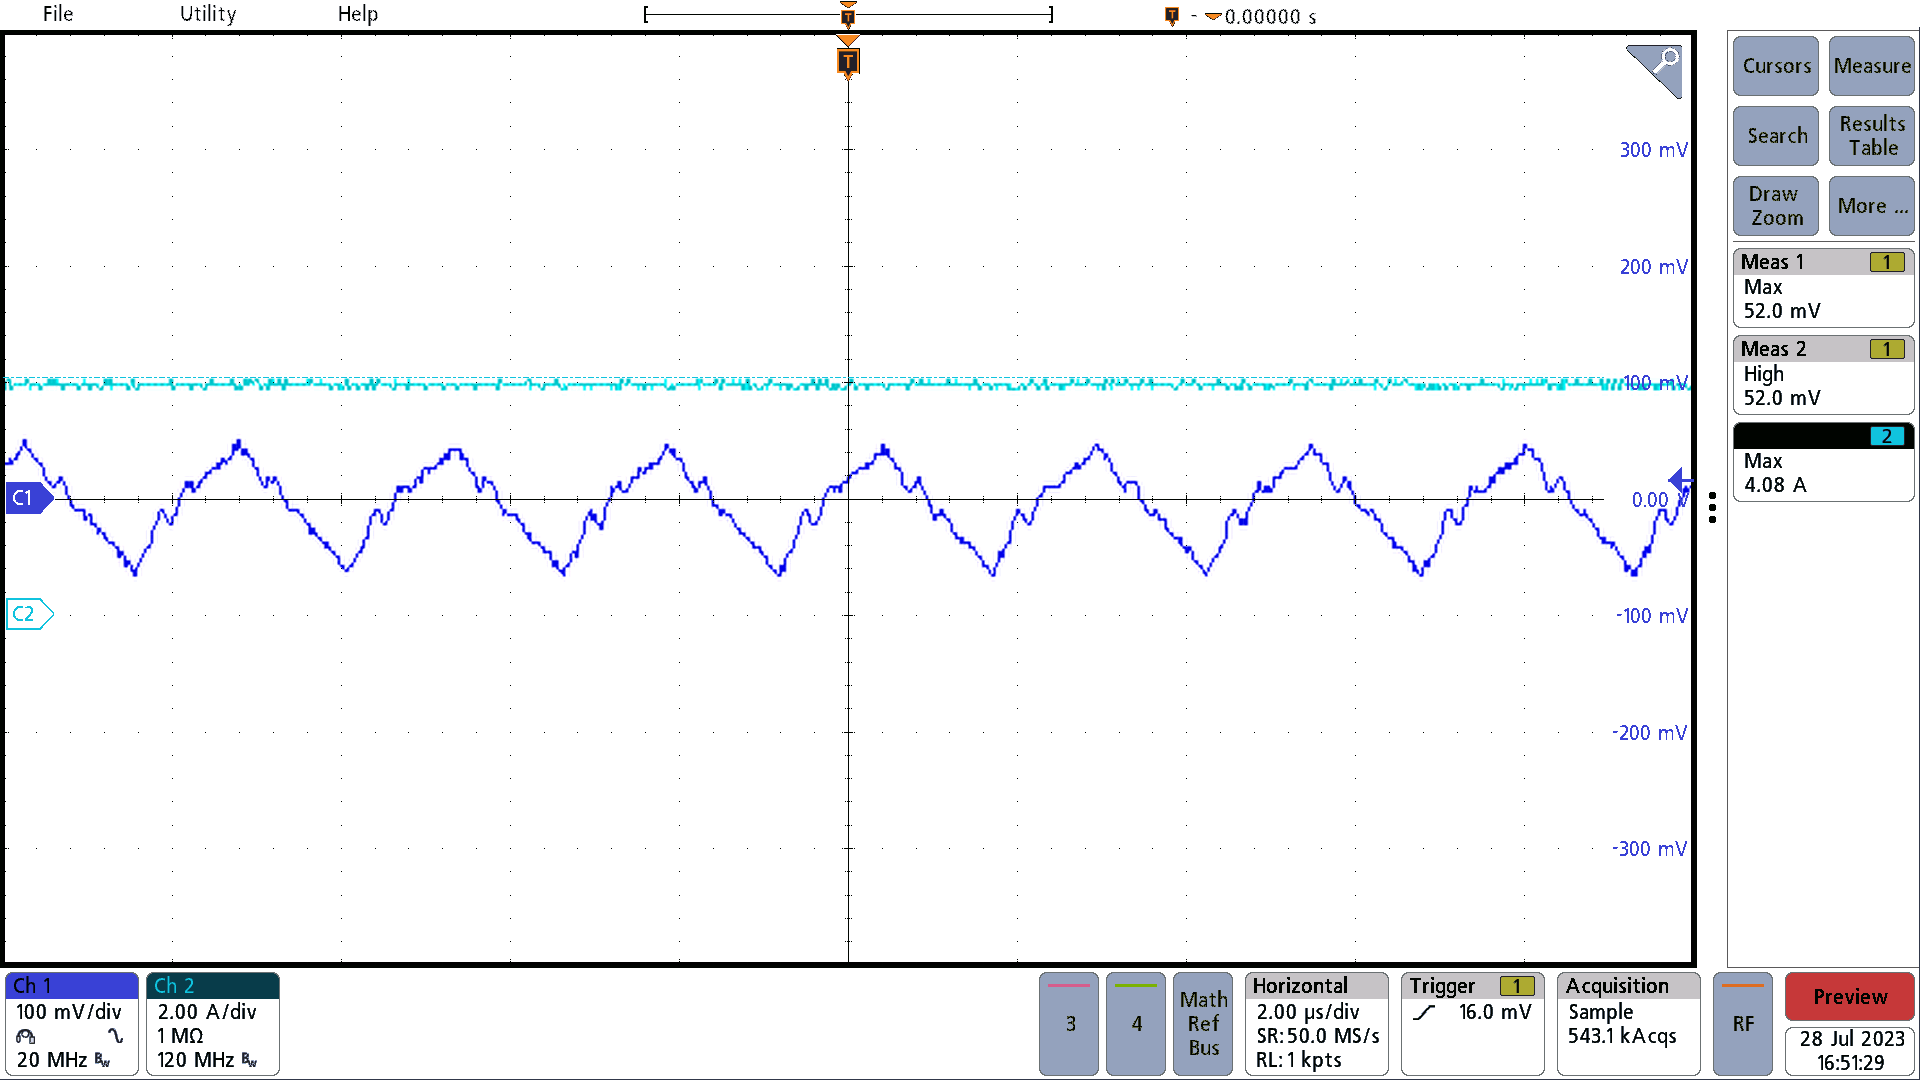Click the C2 channel handle

(x=29, y=614)
